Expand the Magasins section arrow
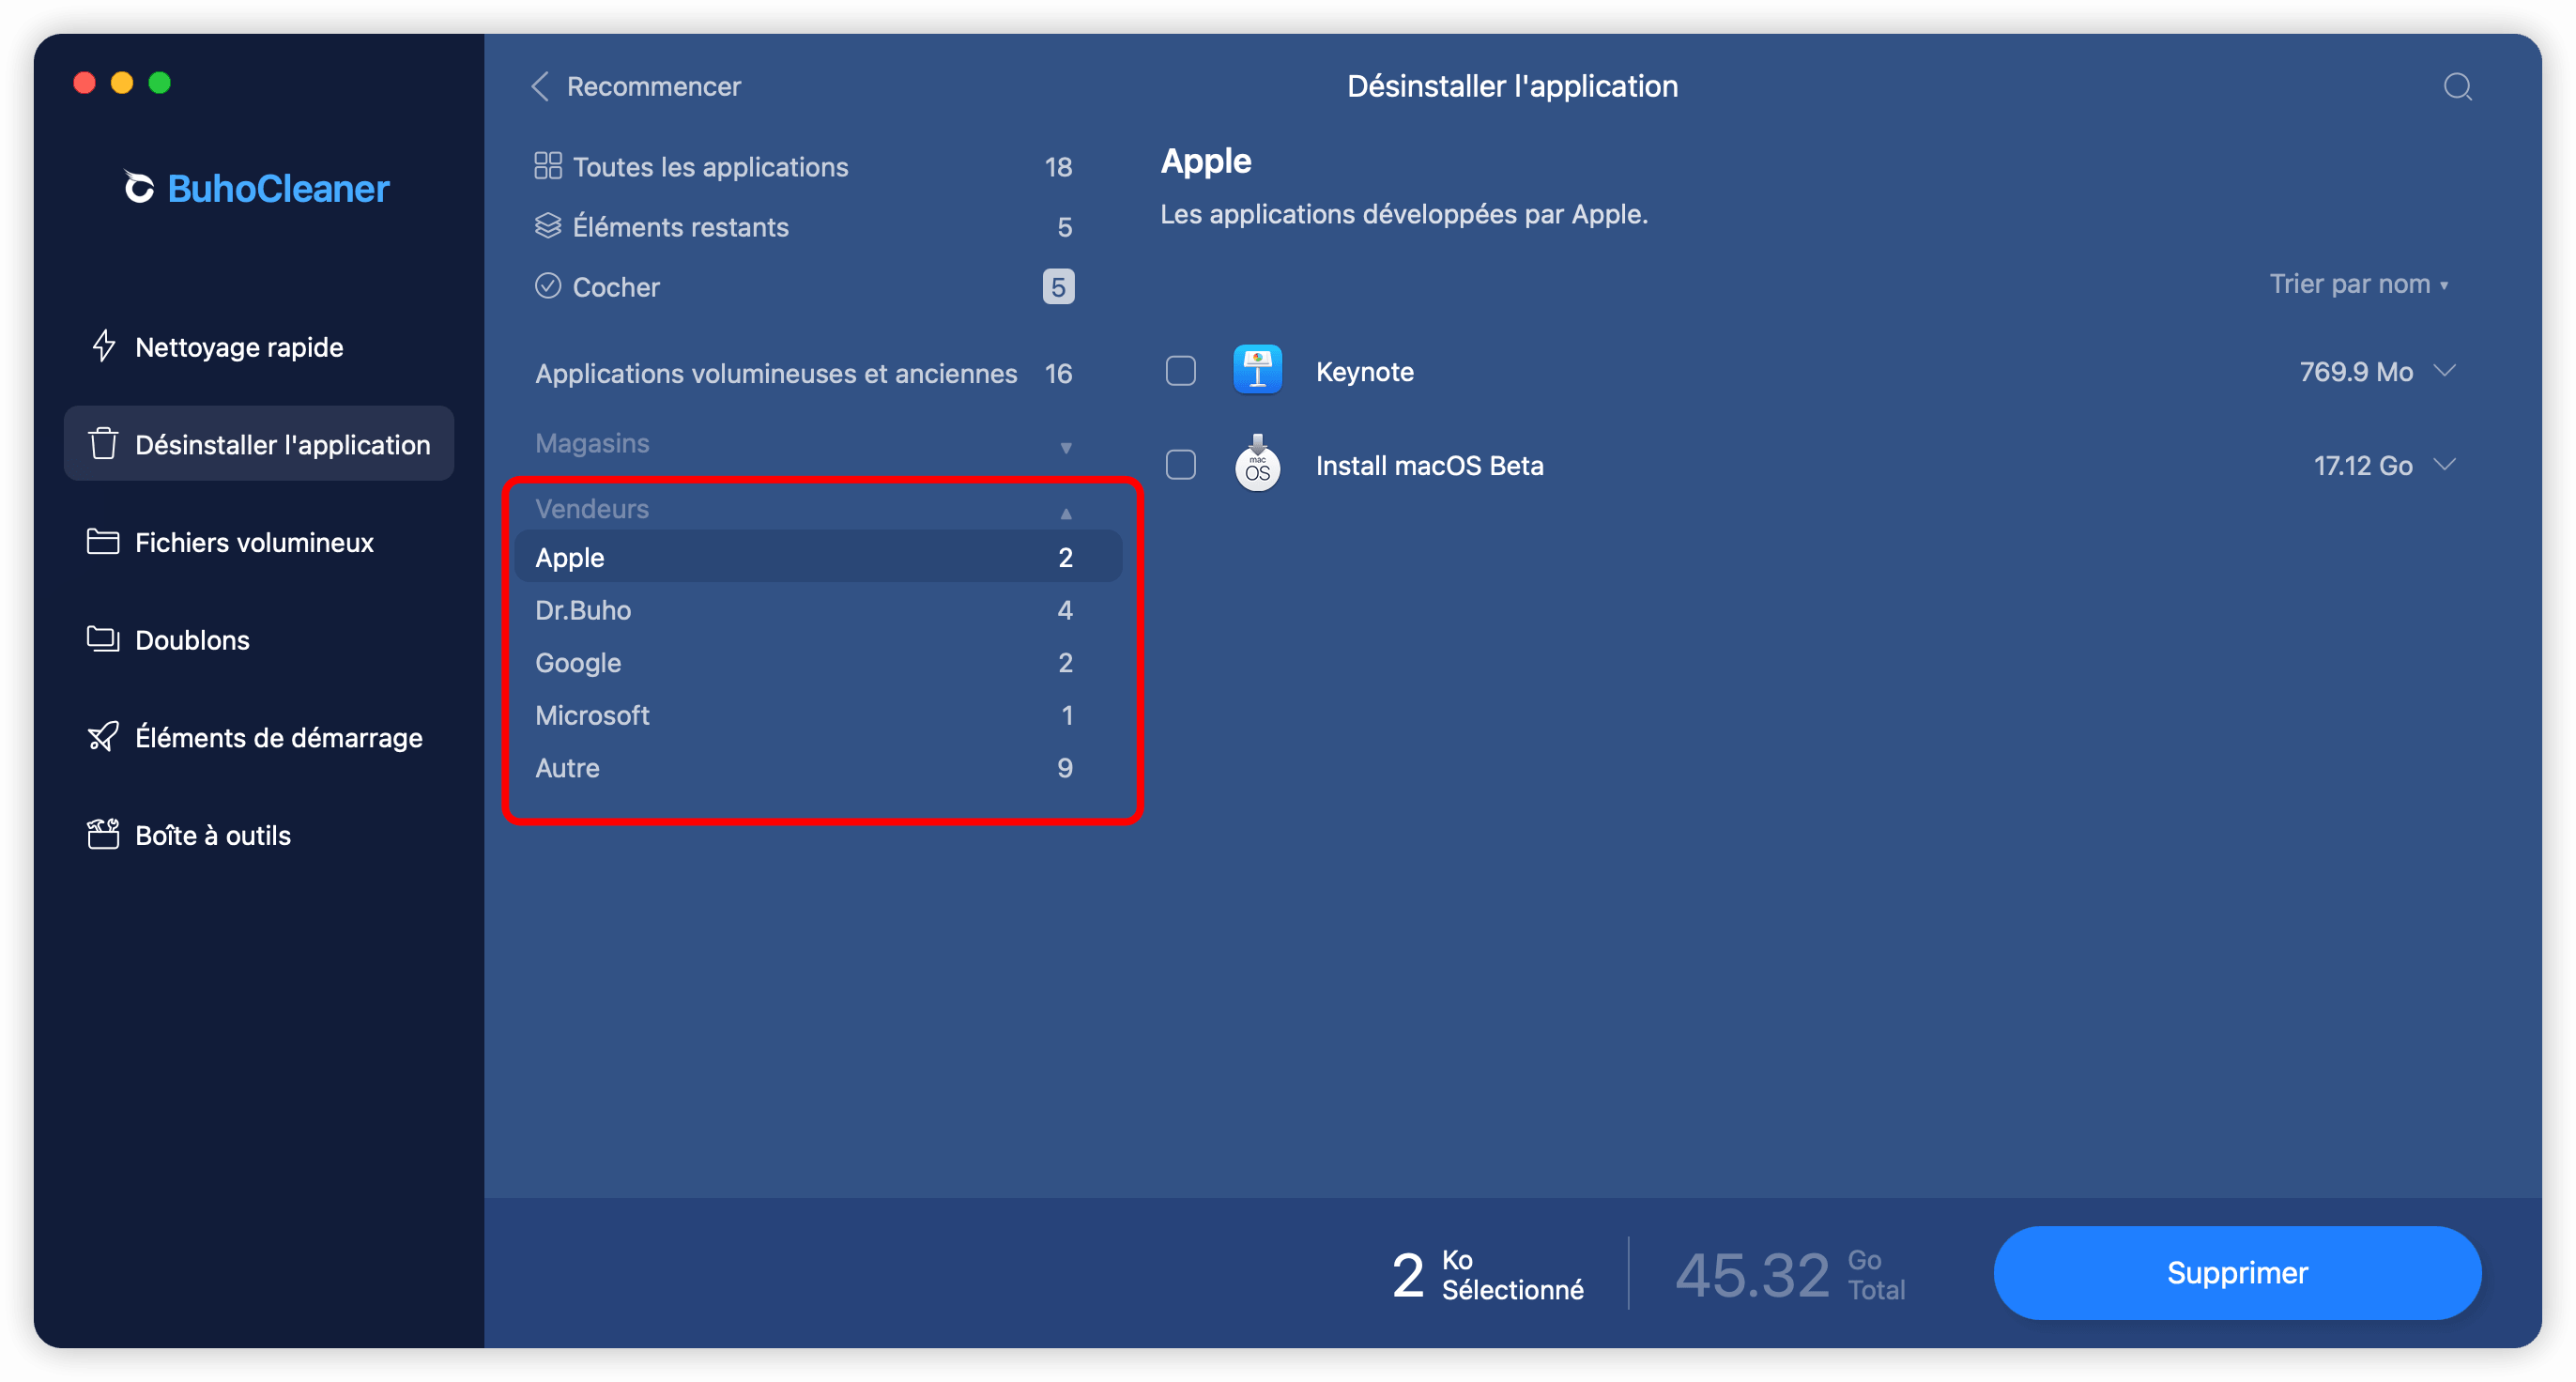Image resolution: width=2576 pixels, height=1382 pixels. click(x=1066, y=447)
